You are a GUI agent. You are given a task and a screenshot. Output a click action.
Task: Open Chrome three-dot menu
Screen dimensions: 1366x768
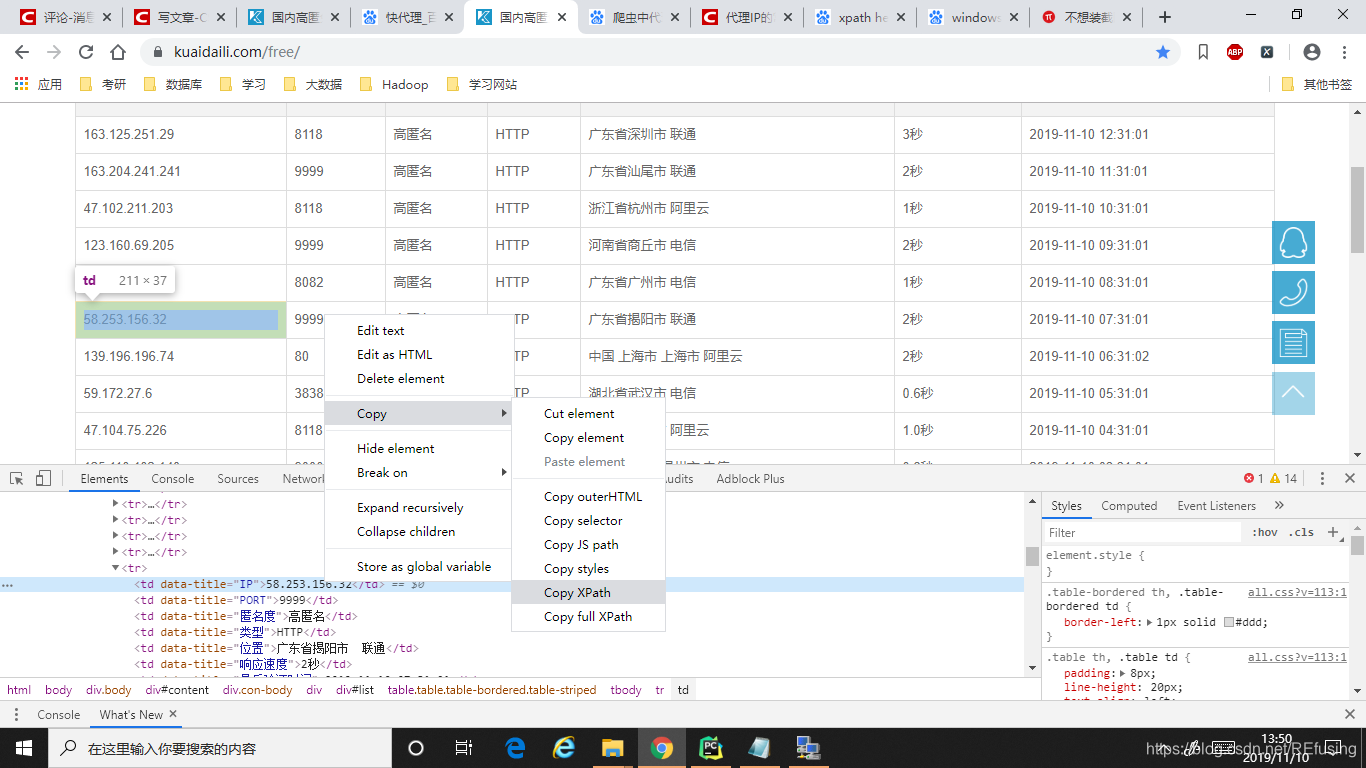(x=1343, y=52)
